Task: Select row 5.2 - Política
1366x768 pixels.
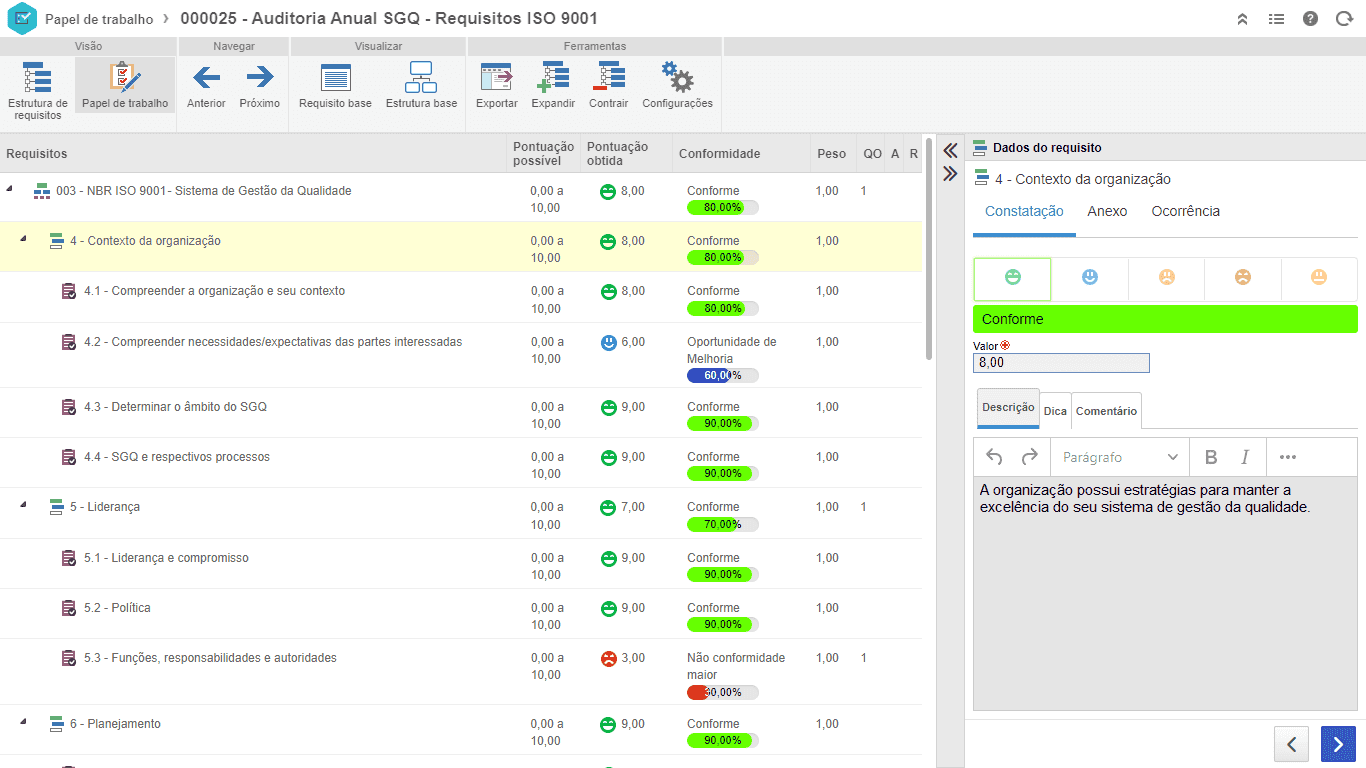Action: [460, 615]
